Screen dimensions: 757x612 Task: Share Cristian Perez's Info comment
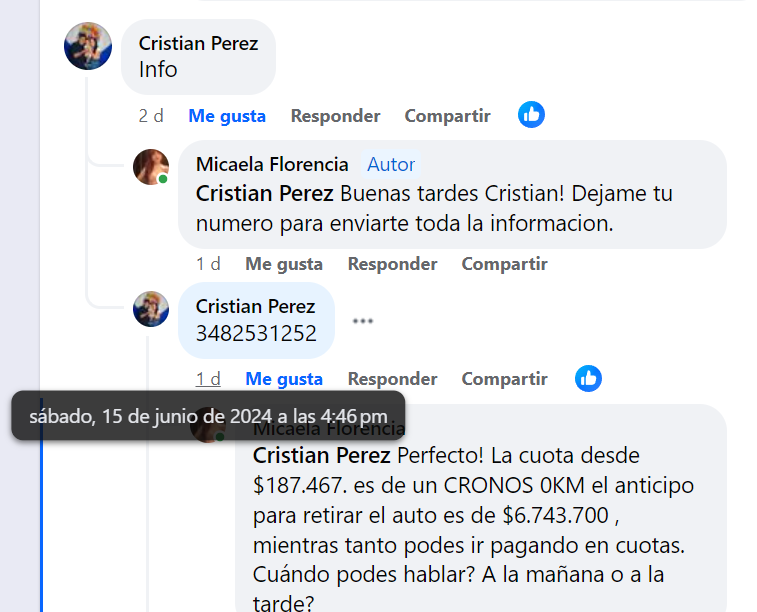[447, 116]
